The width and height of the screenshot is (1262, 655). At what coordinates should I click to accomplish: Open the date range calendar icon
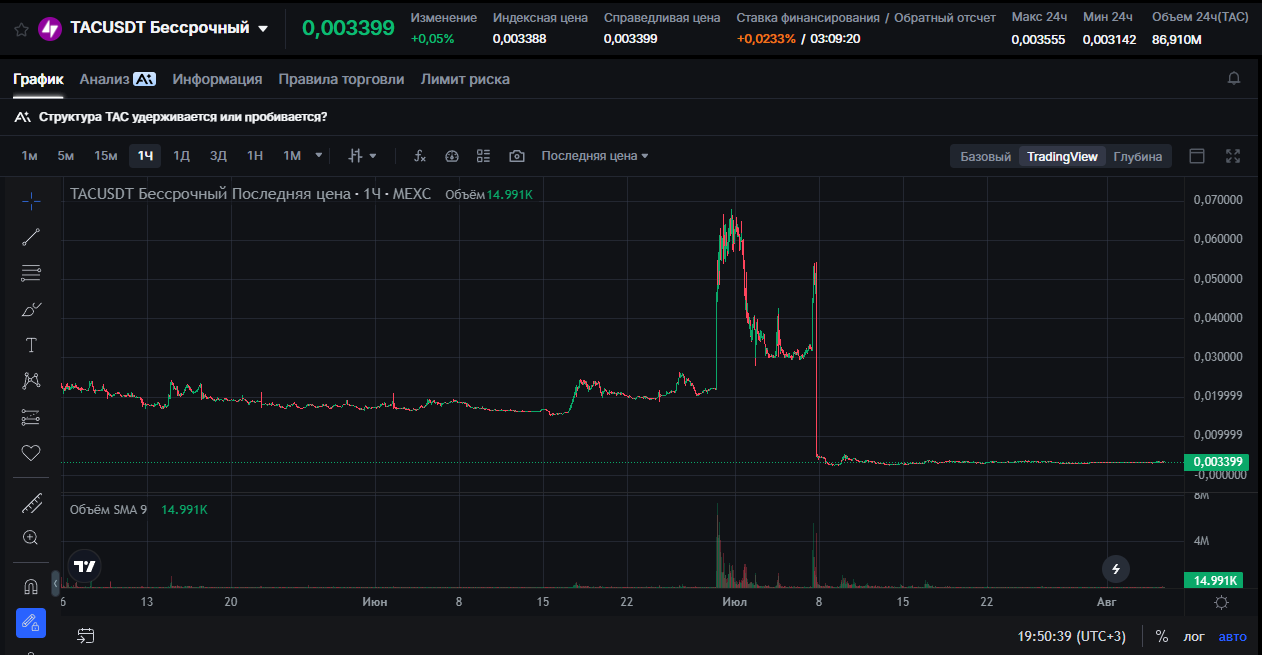[x=86, y=635]
